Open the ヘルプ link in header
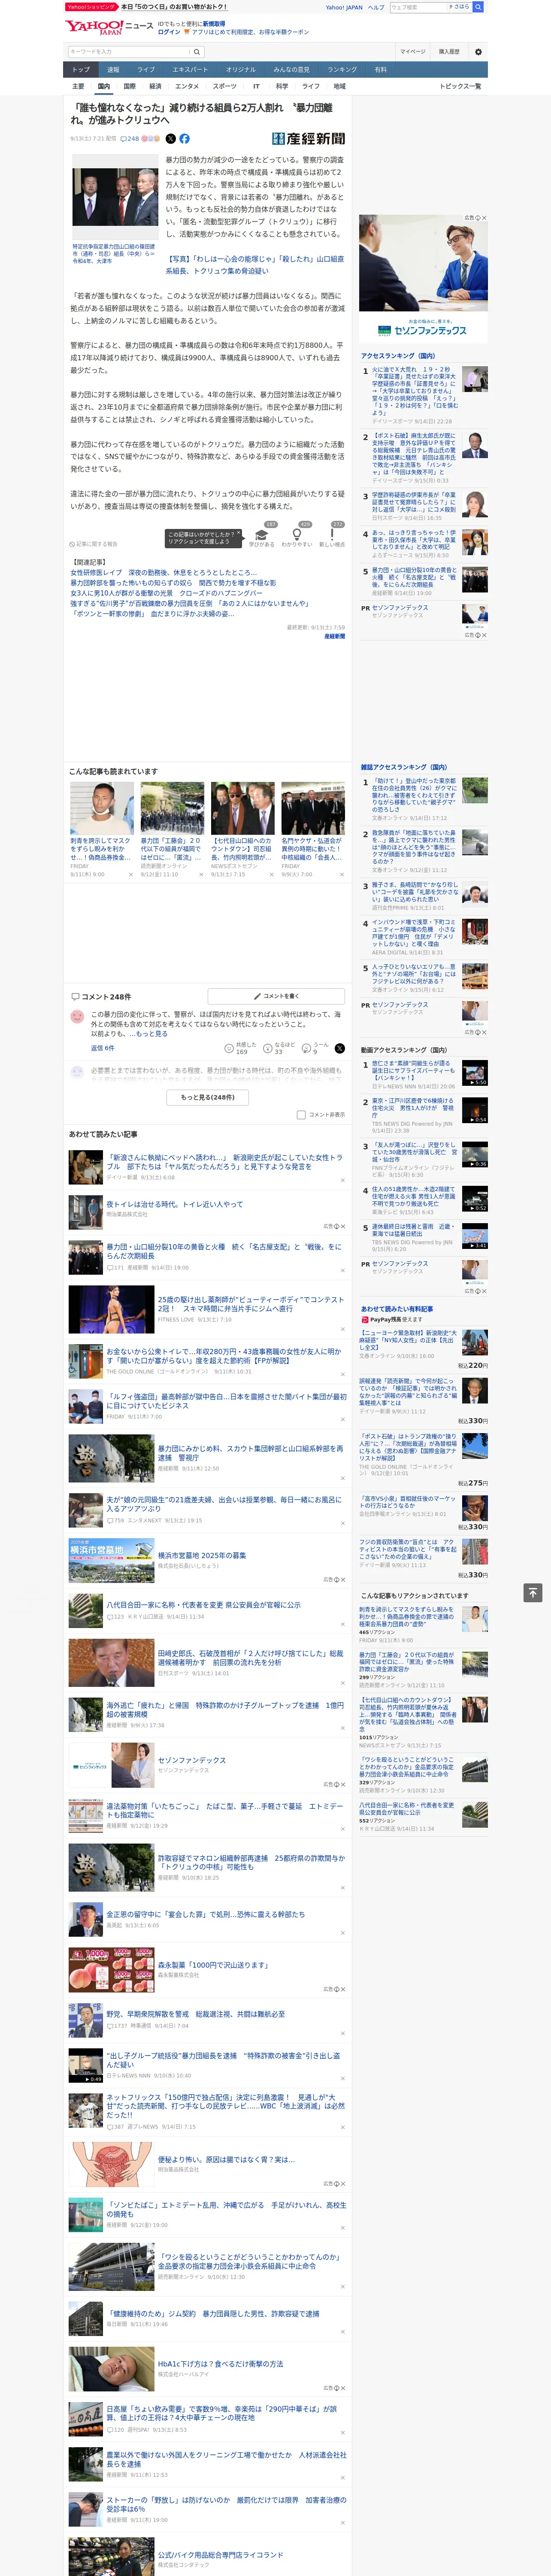551x2576 pixels. pyautogui.click(x=376, y=7)
